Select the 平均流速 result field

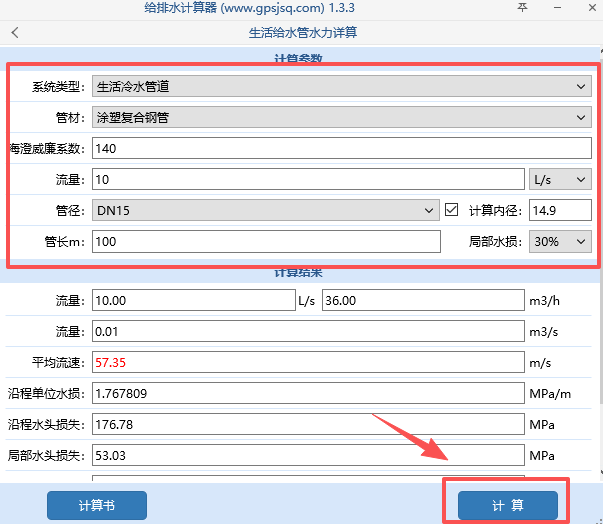[x=306, y=362]
